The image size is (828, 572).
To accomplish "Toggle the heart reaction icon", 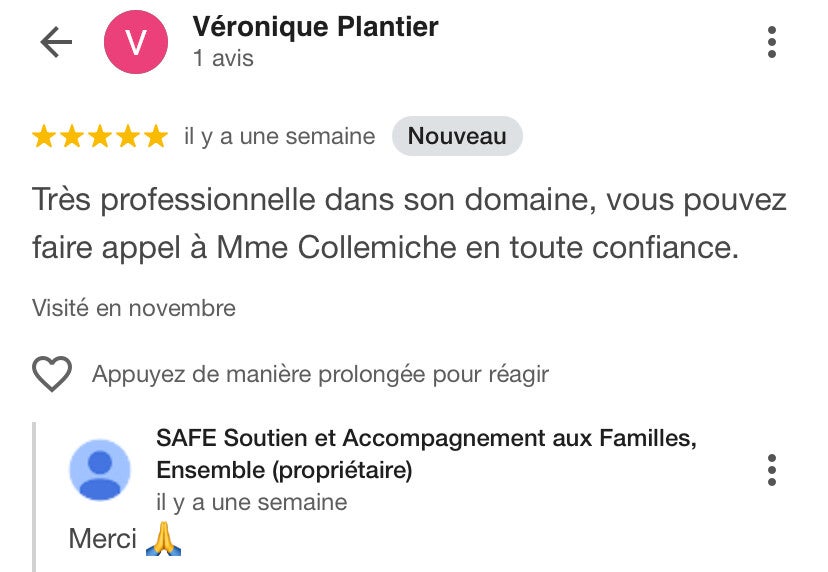I will tap(52, 375).
